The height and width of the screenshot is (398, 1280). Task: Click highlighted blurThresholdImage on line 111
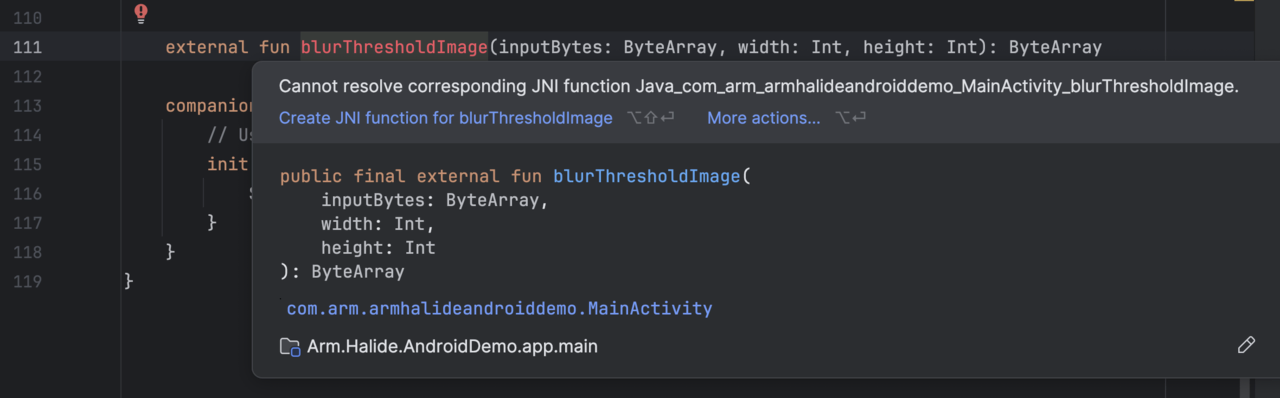[394, 47]
